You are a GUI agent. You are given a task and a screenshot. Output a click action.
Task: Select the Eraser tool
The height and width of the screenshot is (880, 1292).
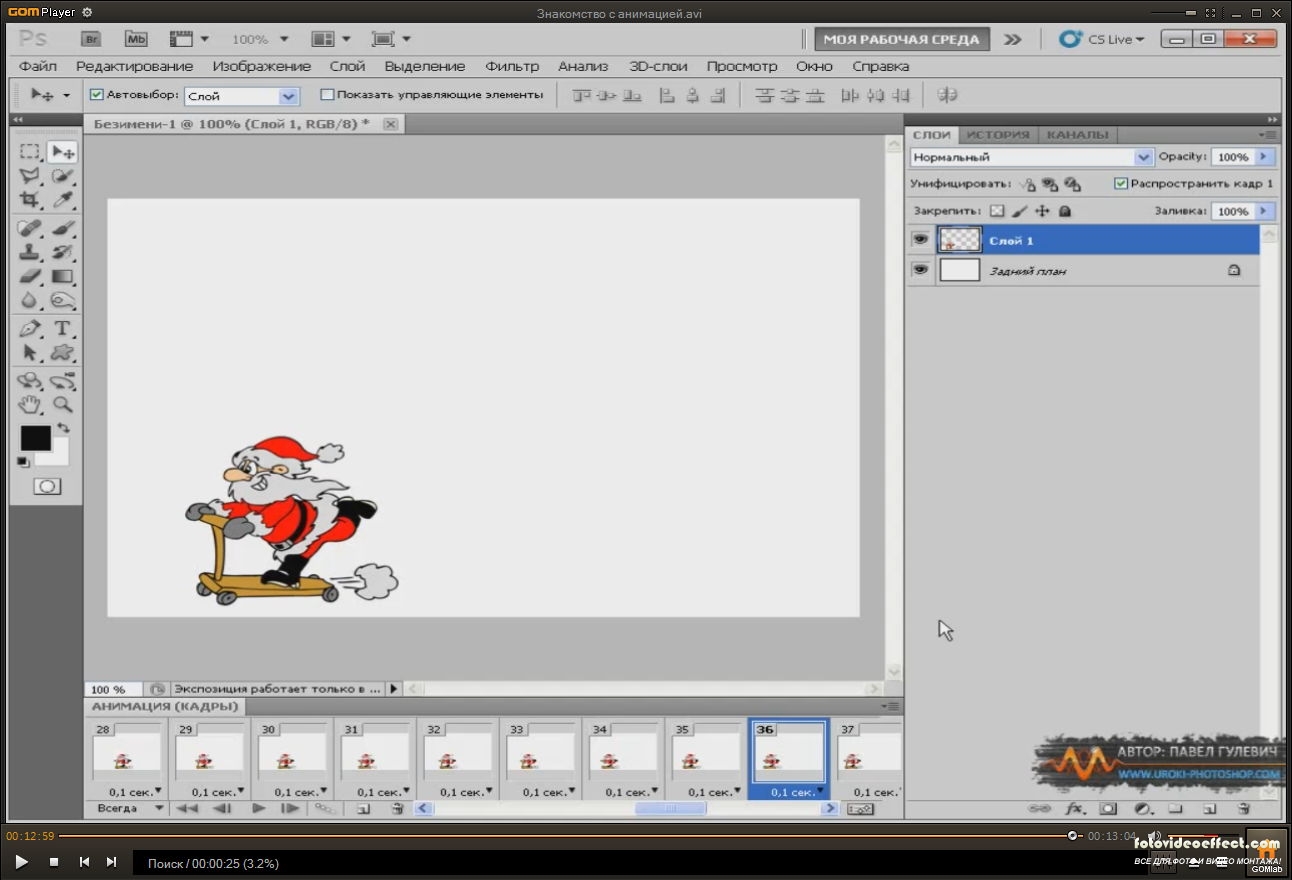tap(30, 276)
